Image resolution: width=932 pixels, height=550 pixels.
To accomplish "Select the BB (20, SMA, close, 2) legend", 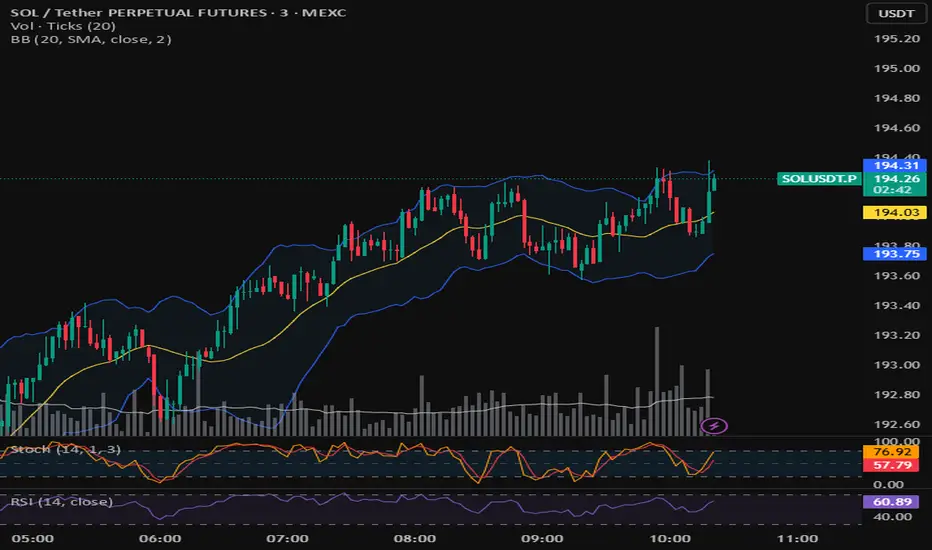I will [91, 39].
